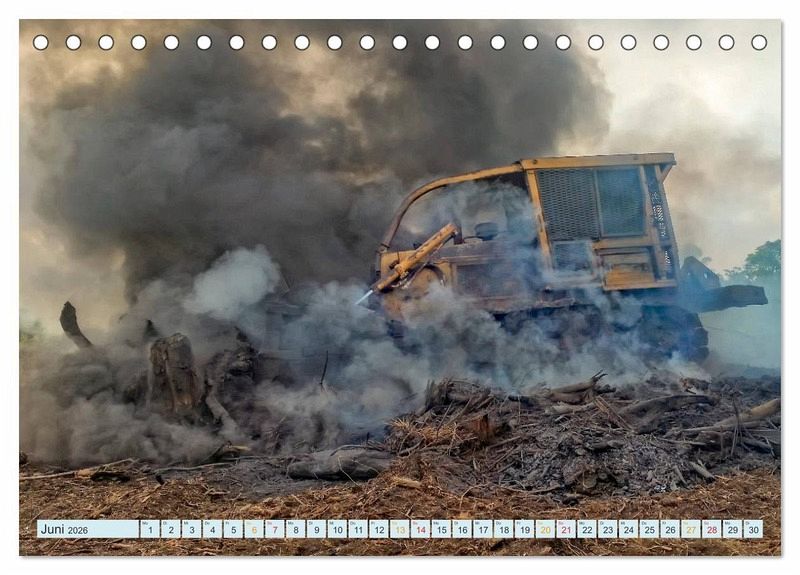Select June 30, the last date cell
Screen dimensions: 800x575
(753, 529)
